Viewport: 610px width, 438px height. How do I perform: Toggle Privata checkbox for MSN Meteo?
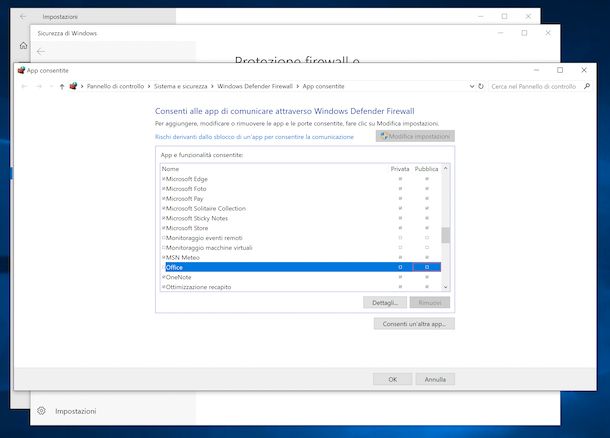tap(400, 258)
